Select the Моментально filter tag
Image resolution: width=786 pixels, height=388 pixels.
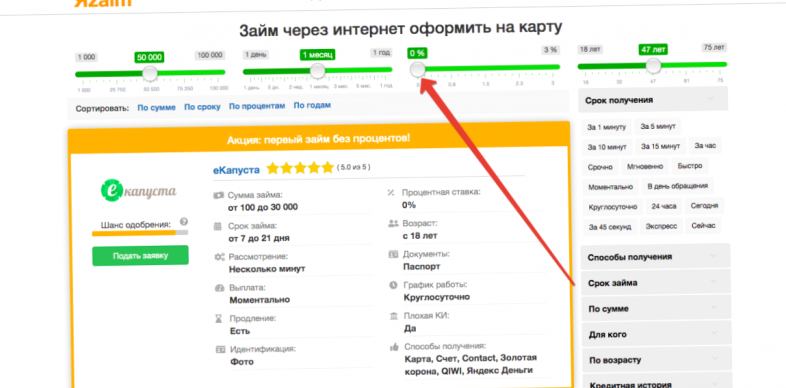click(x=611, y=187)
